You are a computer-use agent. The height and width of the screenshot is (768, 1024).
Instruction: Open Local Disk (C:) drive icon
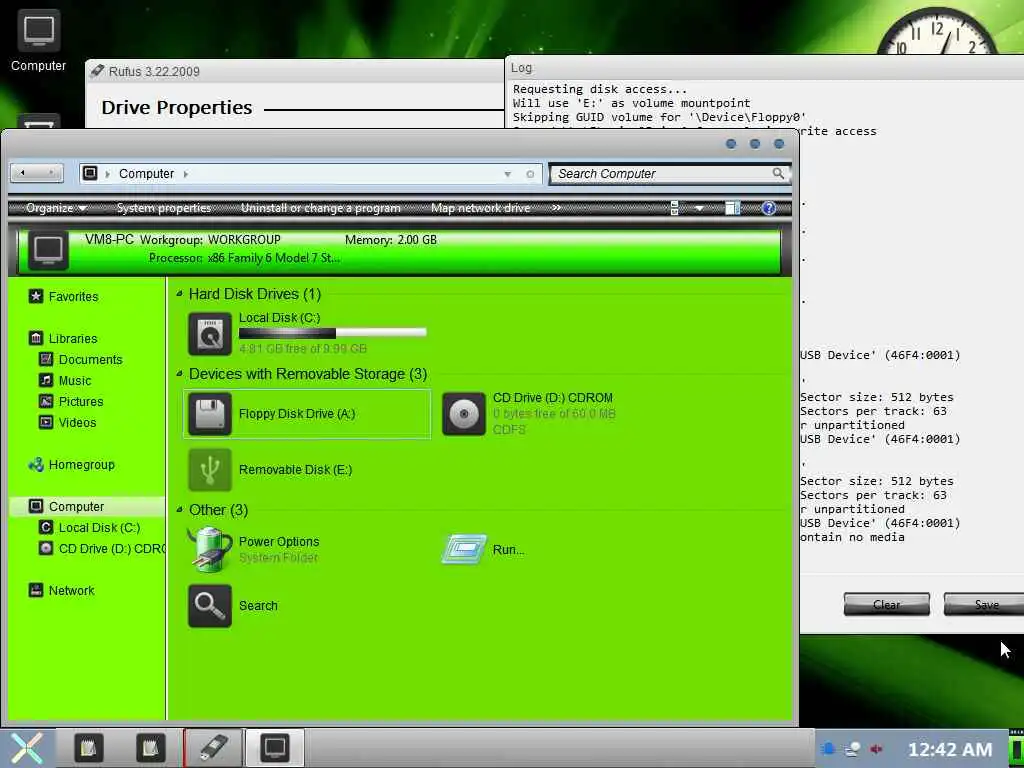[x=210, y=334]
